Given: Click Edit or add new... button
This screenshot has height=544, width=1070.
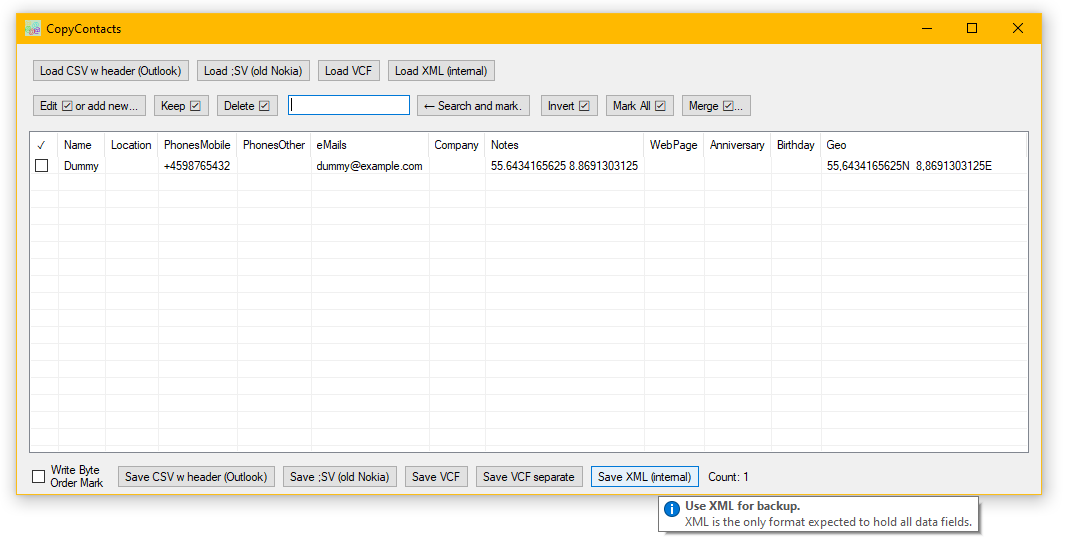Looking at the screenshot, I should (x=89, y=106).
